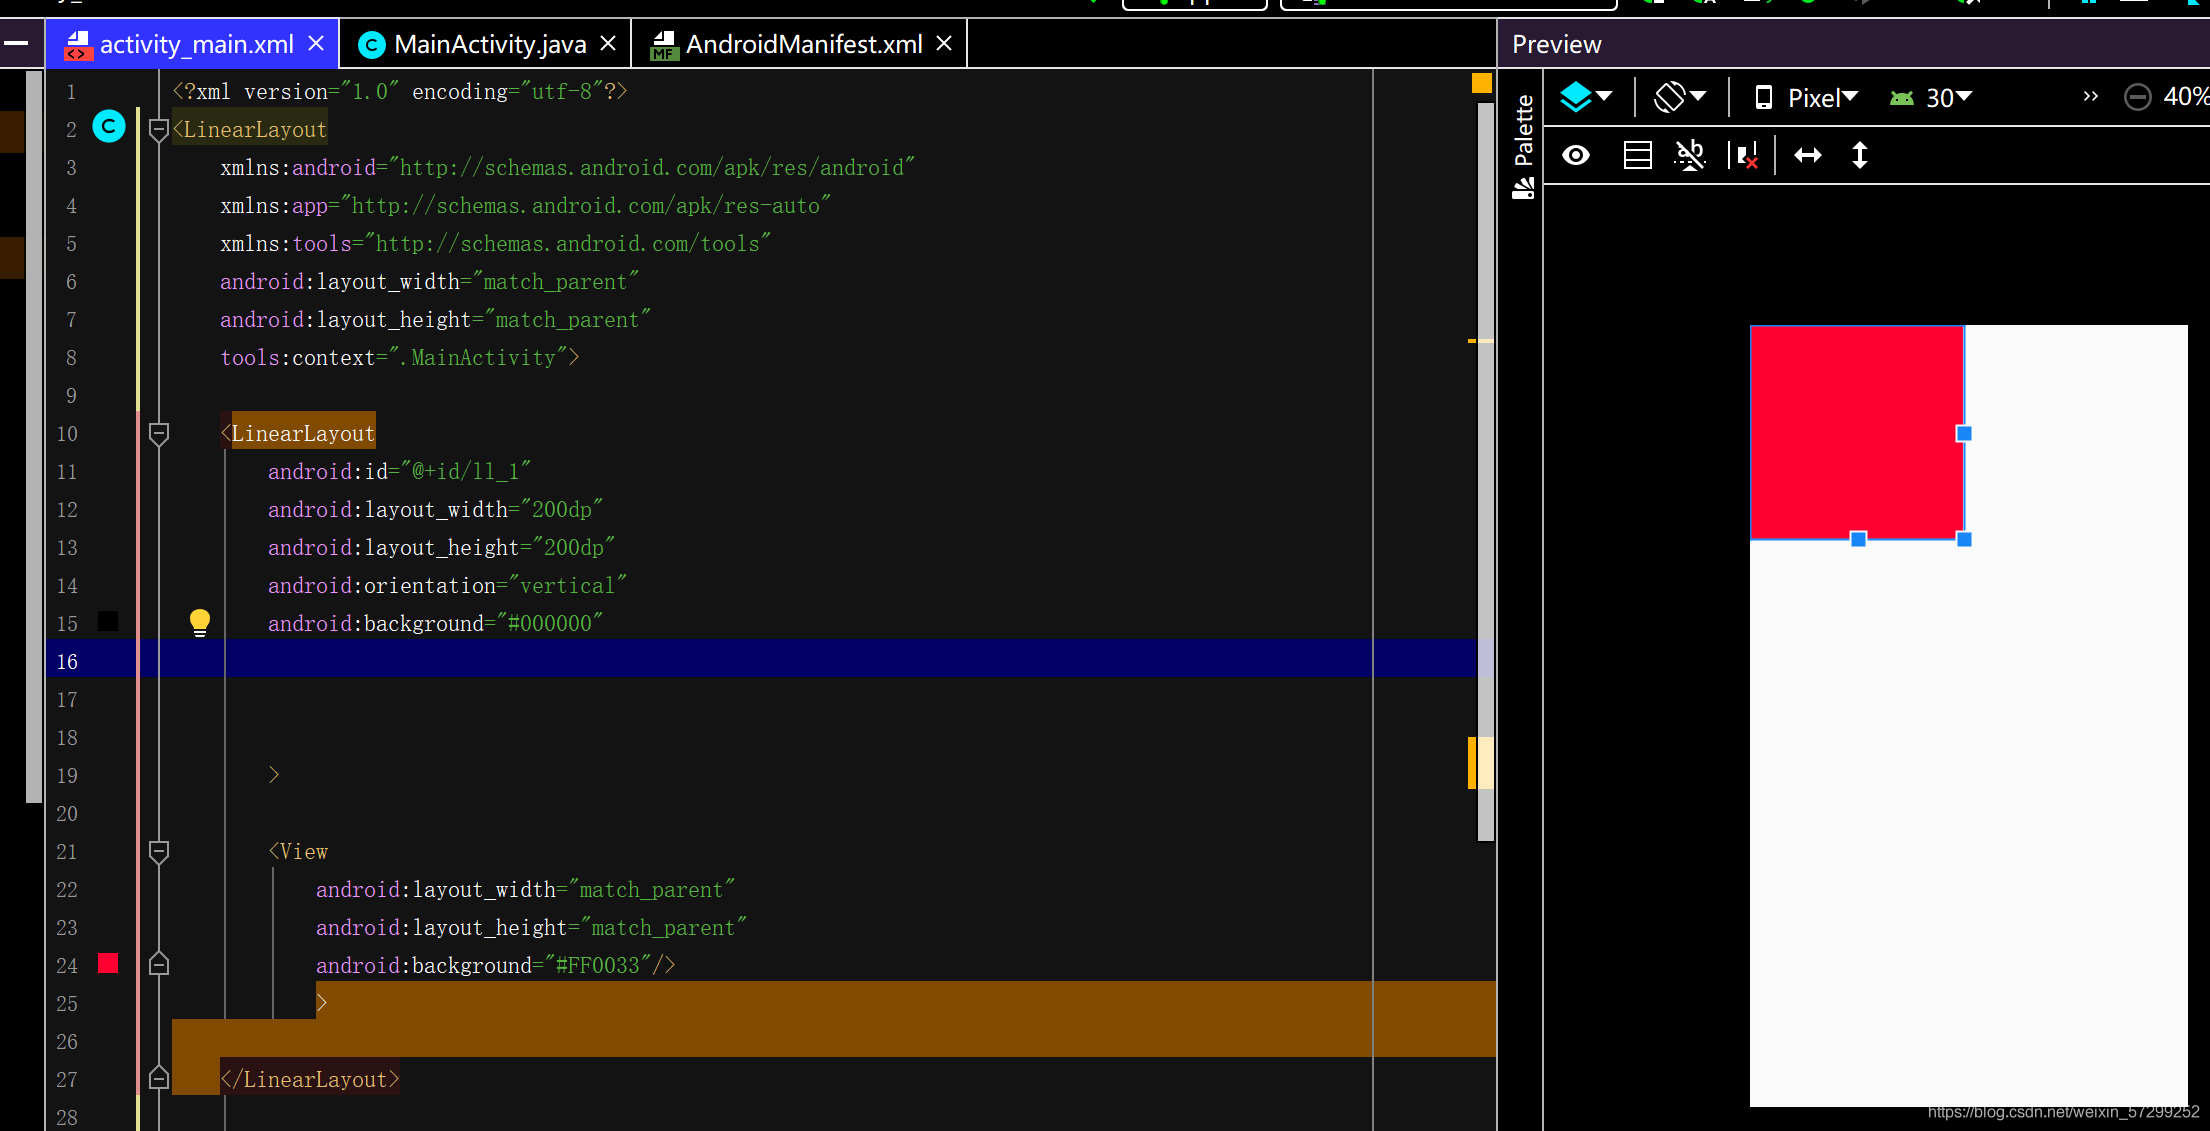Click android:layout_height="200dp" text

pos(441,547)
